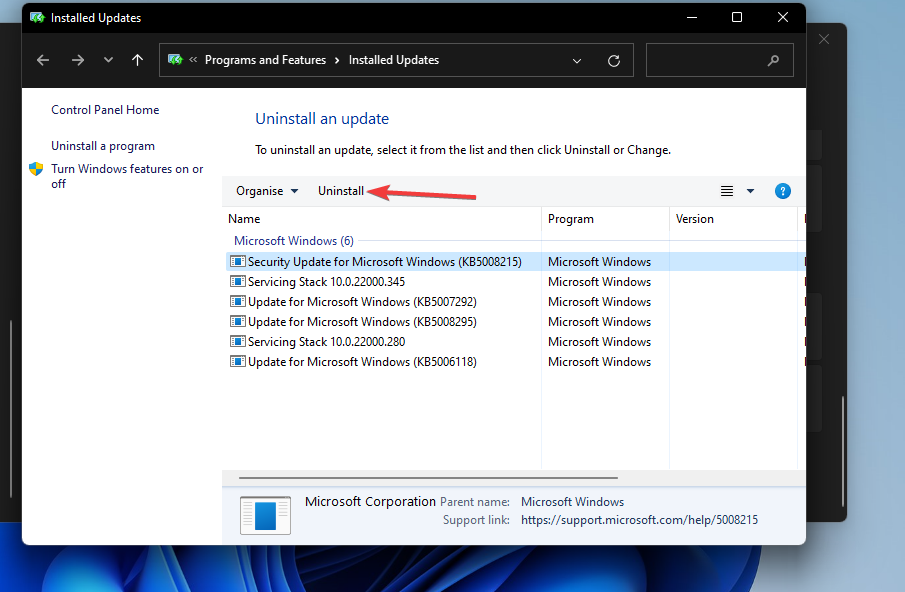Refresh the Installed Updates list
Viewport: 905px width, 592px height.
click(x=613, y=60)
